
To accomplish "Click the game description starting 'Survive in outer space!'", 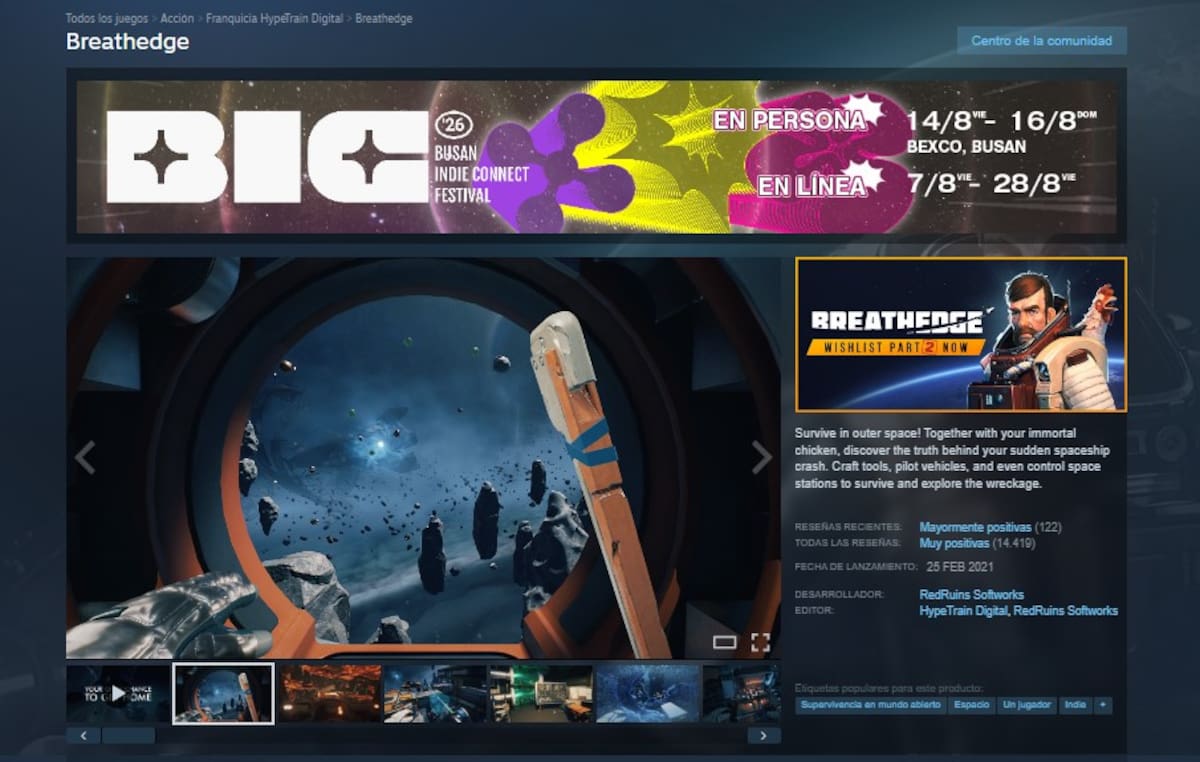I will [955, 459].
